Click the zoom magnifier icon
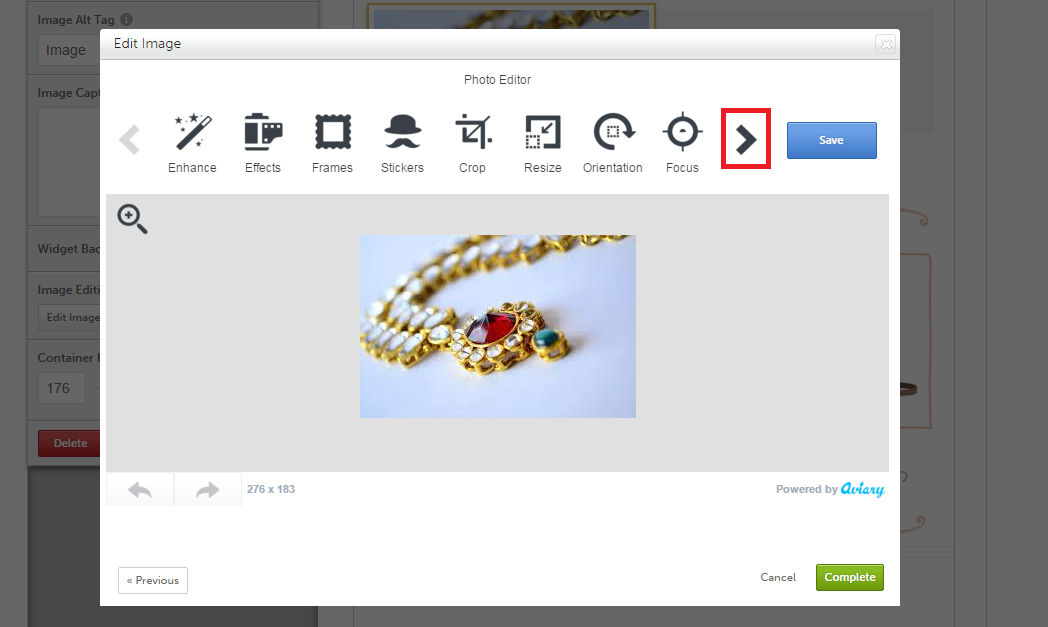 click(x=132, y=218)
